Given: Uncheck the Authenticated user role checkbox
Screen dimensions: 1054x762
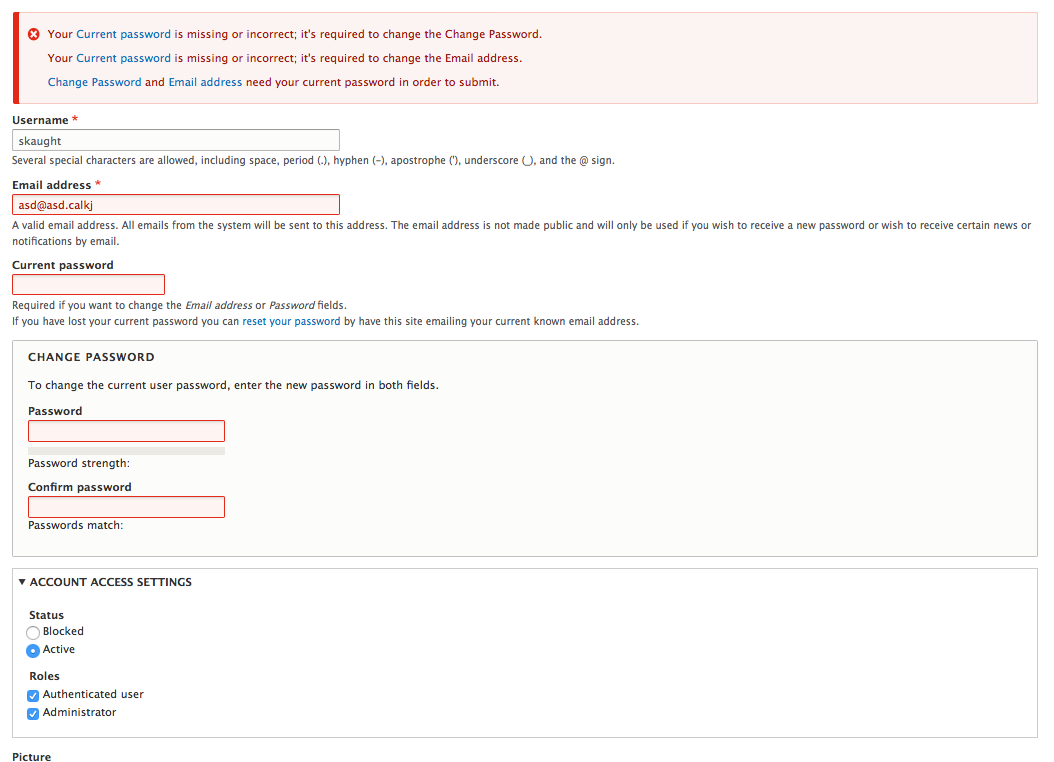Looking at the screenshot, I should [32, 695].
